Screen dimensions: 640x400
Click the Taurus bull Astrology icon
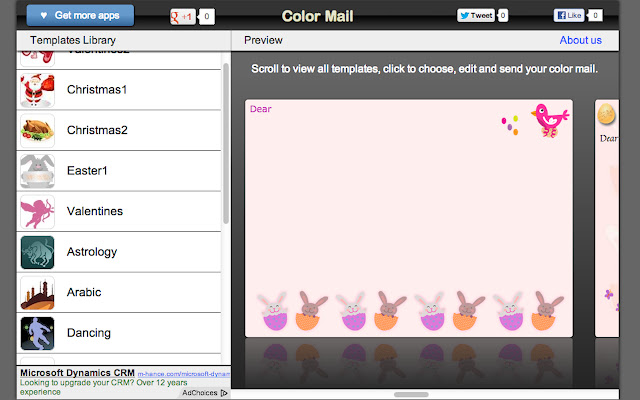37,252
